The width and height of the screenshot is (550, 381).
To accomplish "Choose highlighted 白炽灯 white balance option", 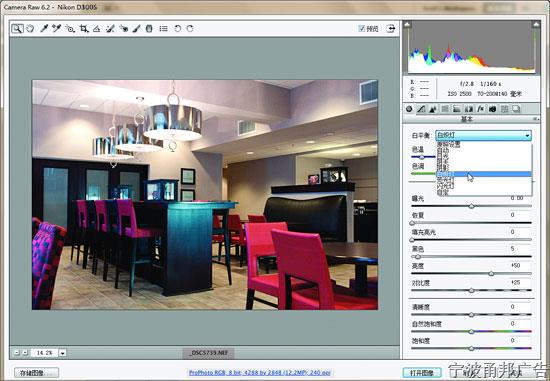I will [484, 174].
